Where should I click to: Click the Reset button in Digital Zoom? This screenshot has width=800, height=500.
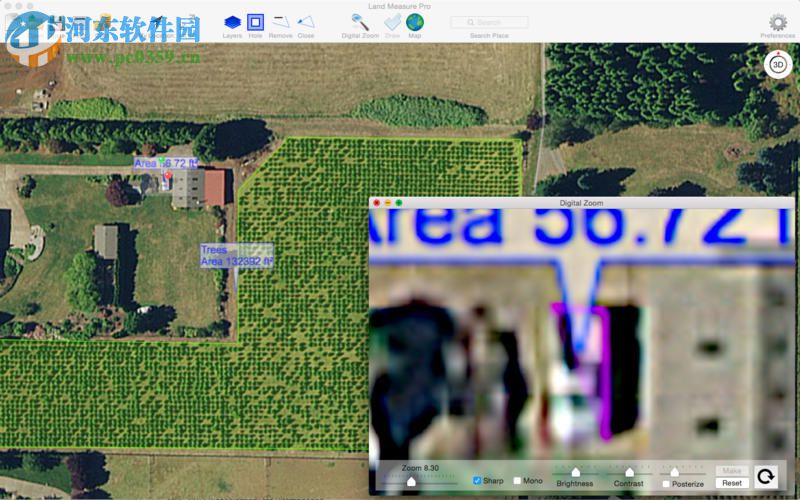pyautogui.click(x=732, y=483)
